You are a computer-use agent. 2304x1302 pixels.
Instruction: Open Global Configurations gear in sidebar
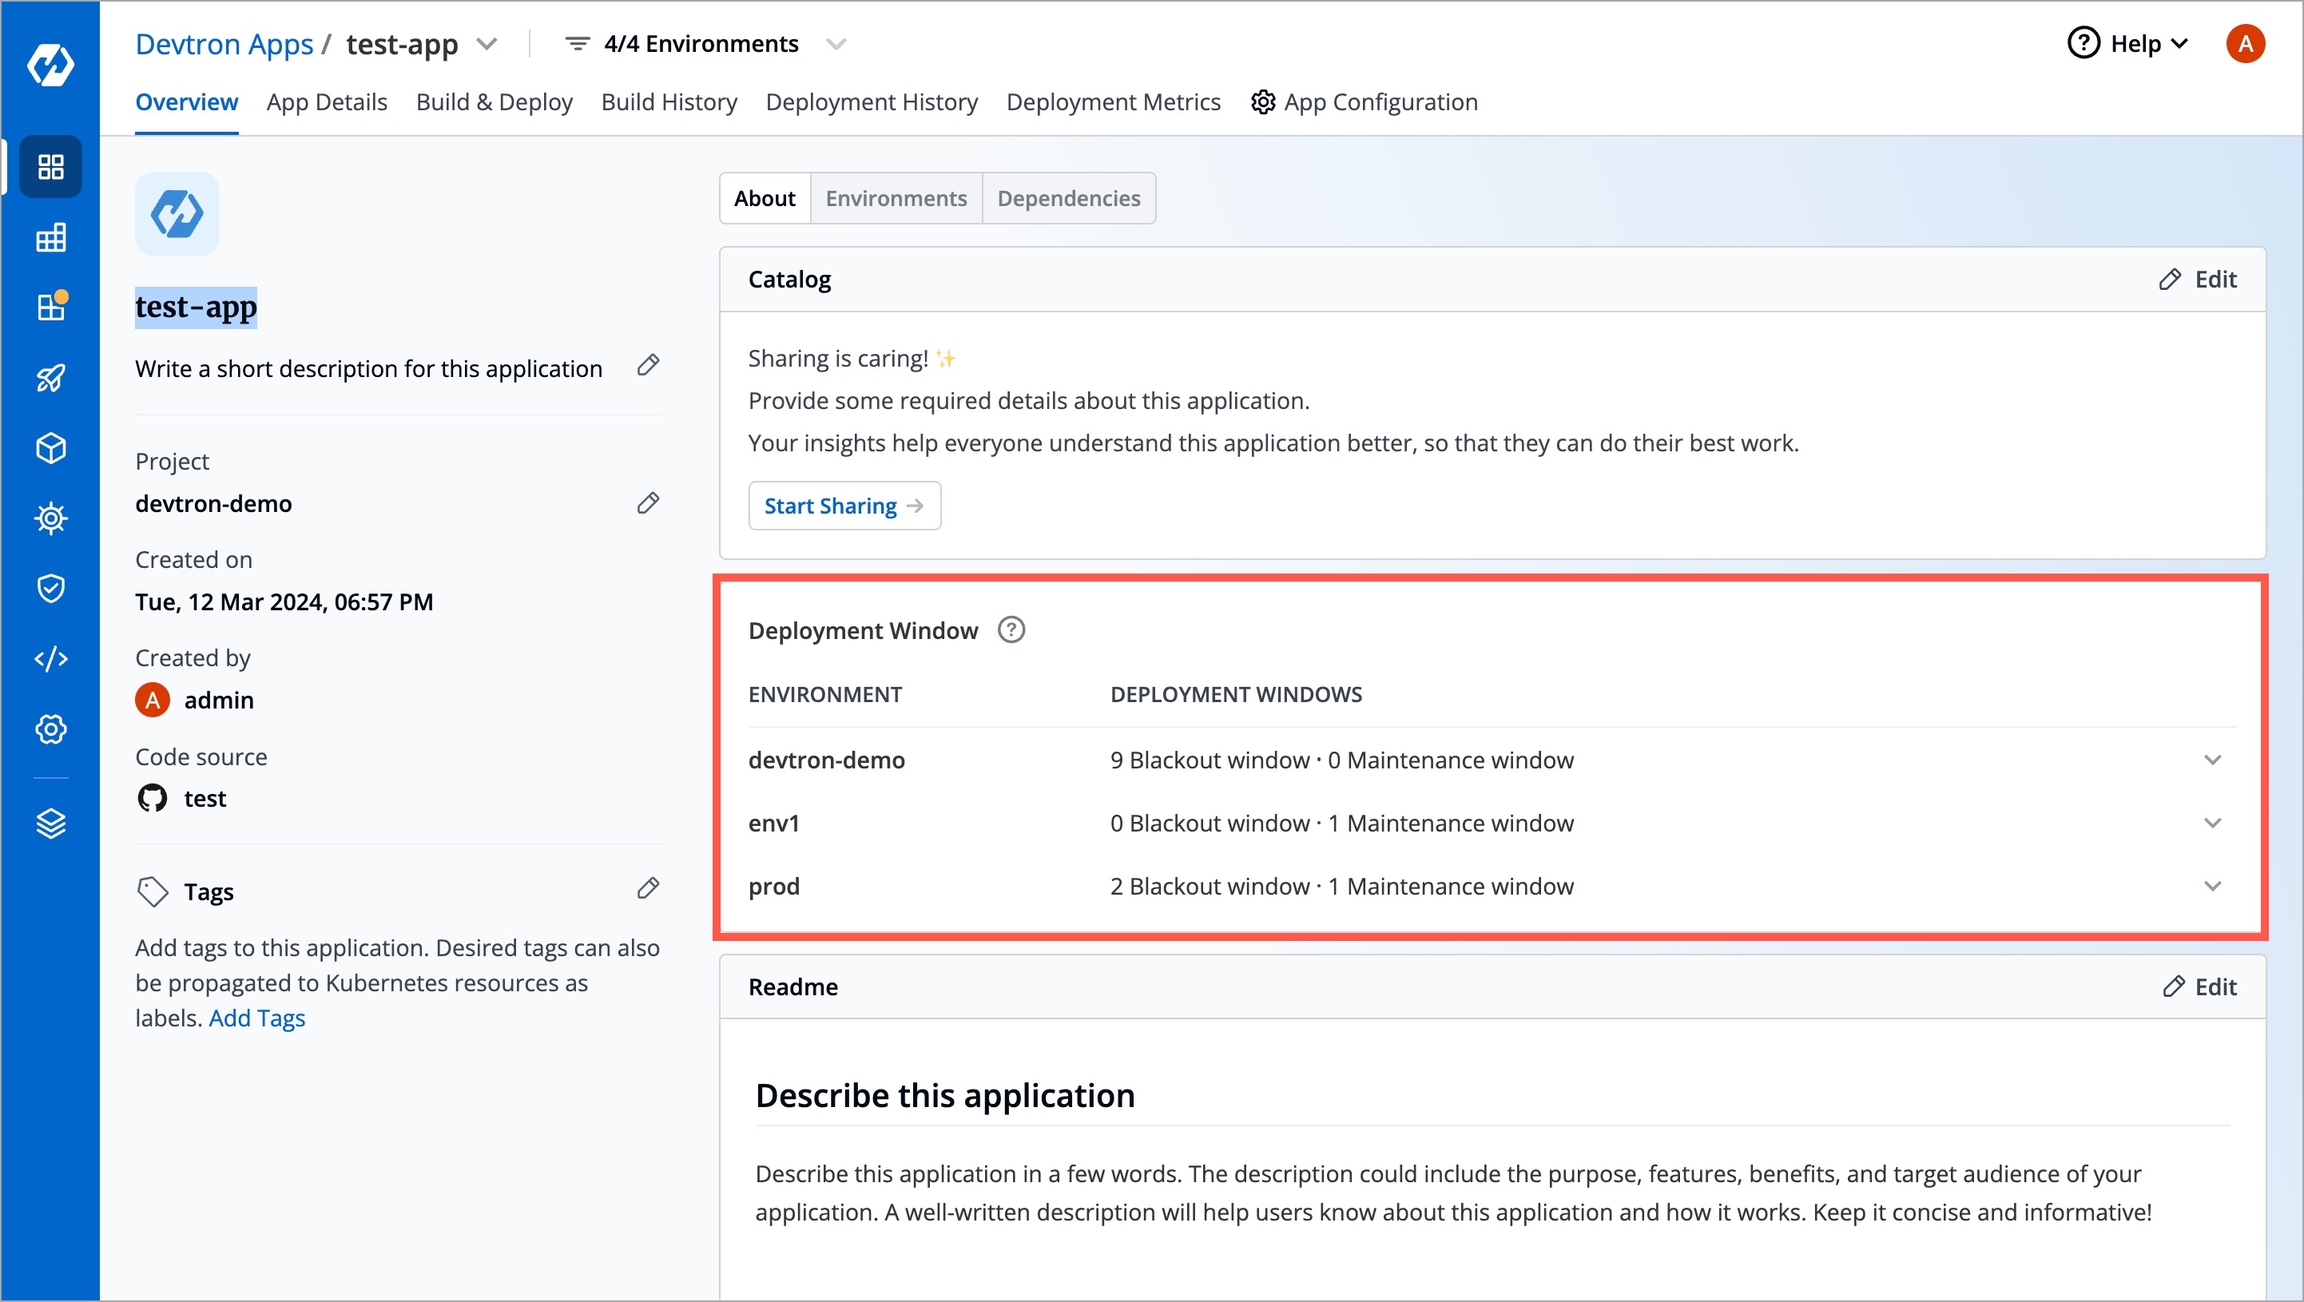[x=51, y=729]
